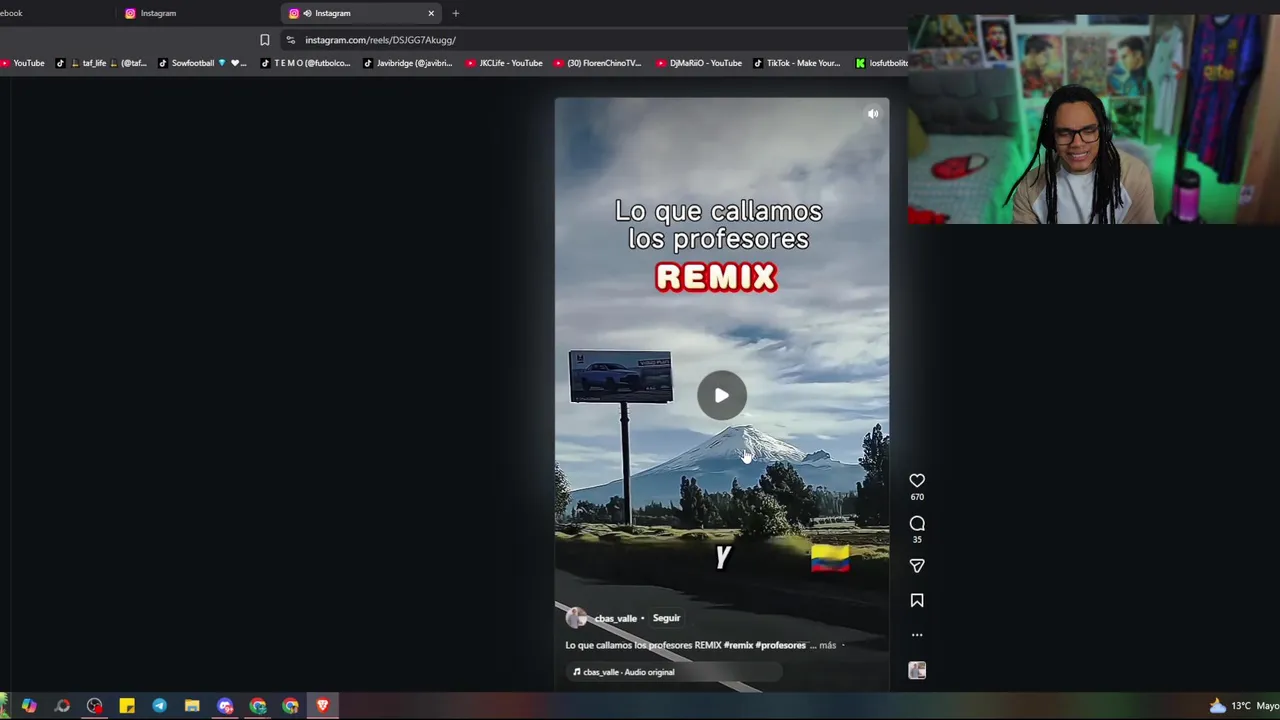Open OBS Studio from the taskbar
This screenshot has width=1280, height=720.
click(x=94, y=706)
